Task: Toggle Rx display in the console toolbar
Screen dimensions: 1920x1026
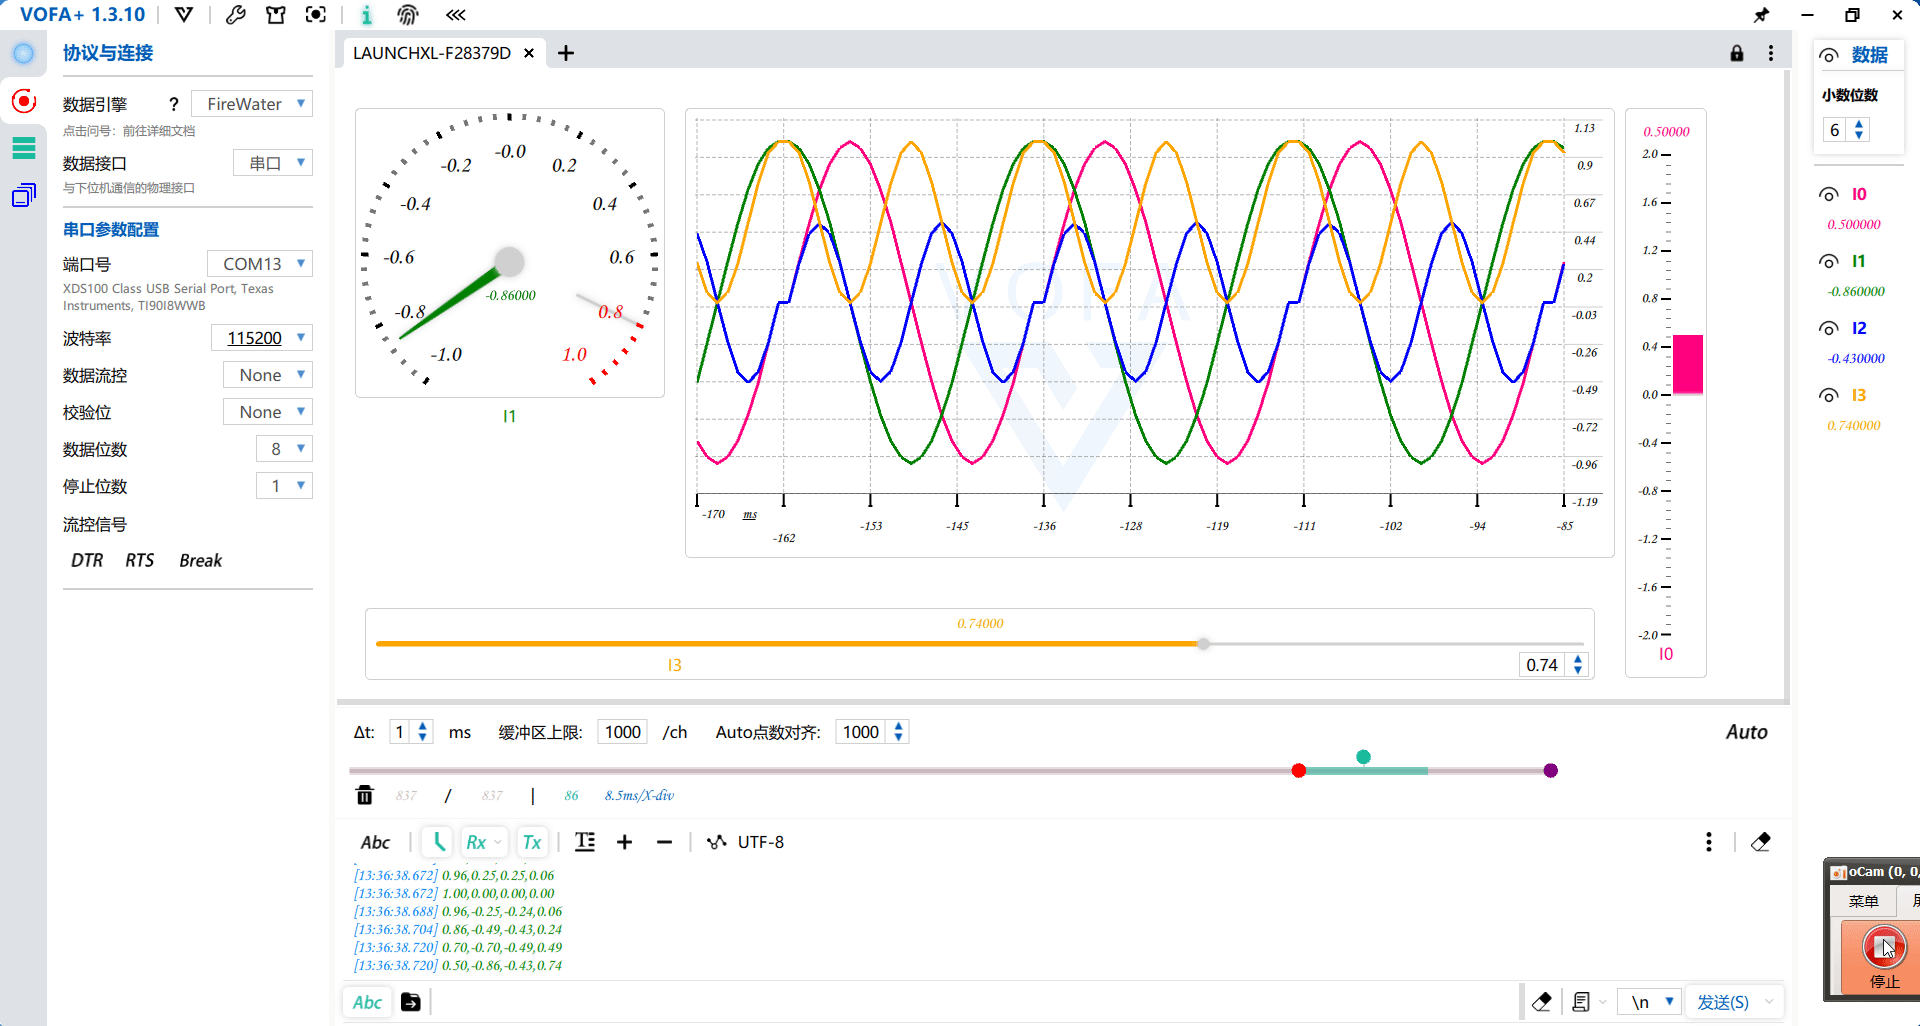Action: click(476, 842)
